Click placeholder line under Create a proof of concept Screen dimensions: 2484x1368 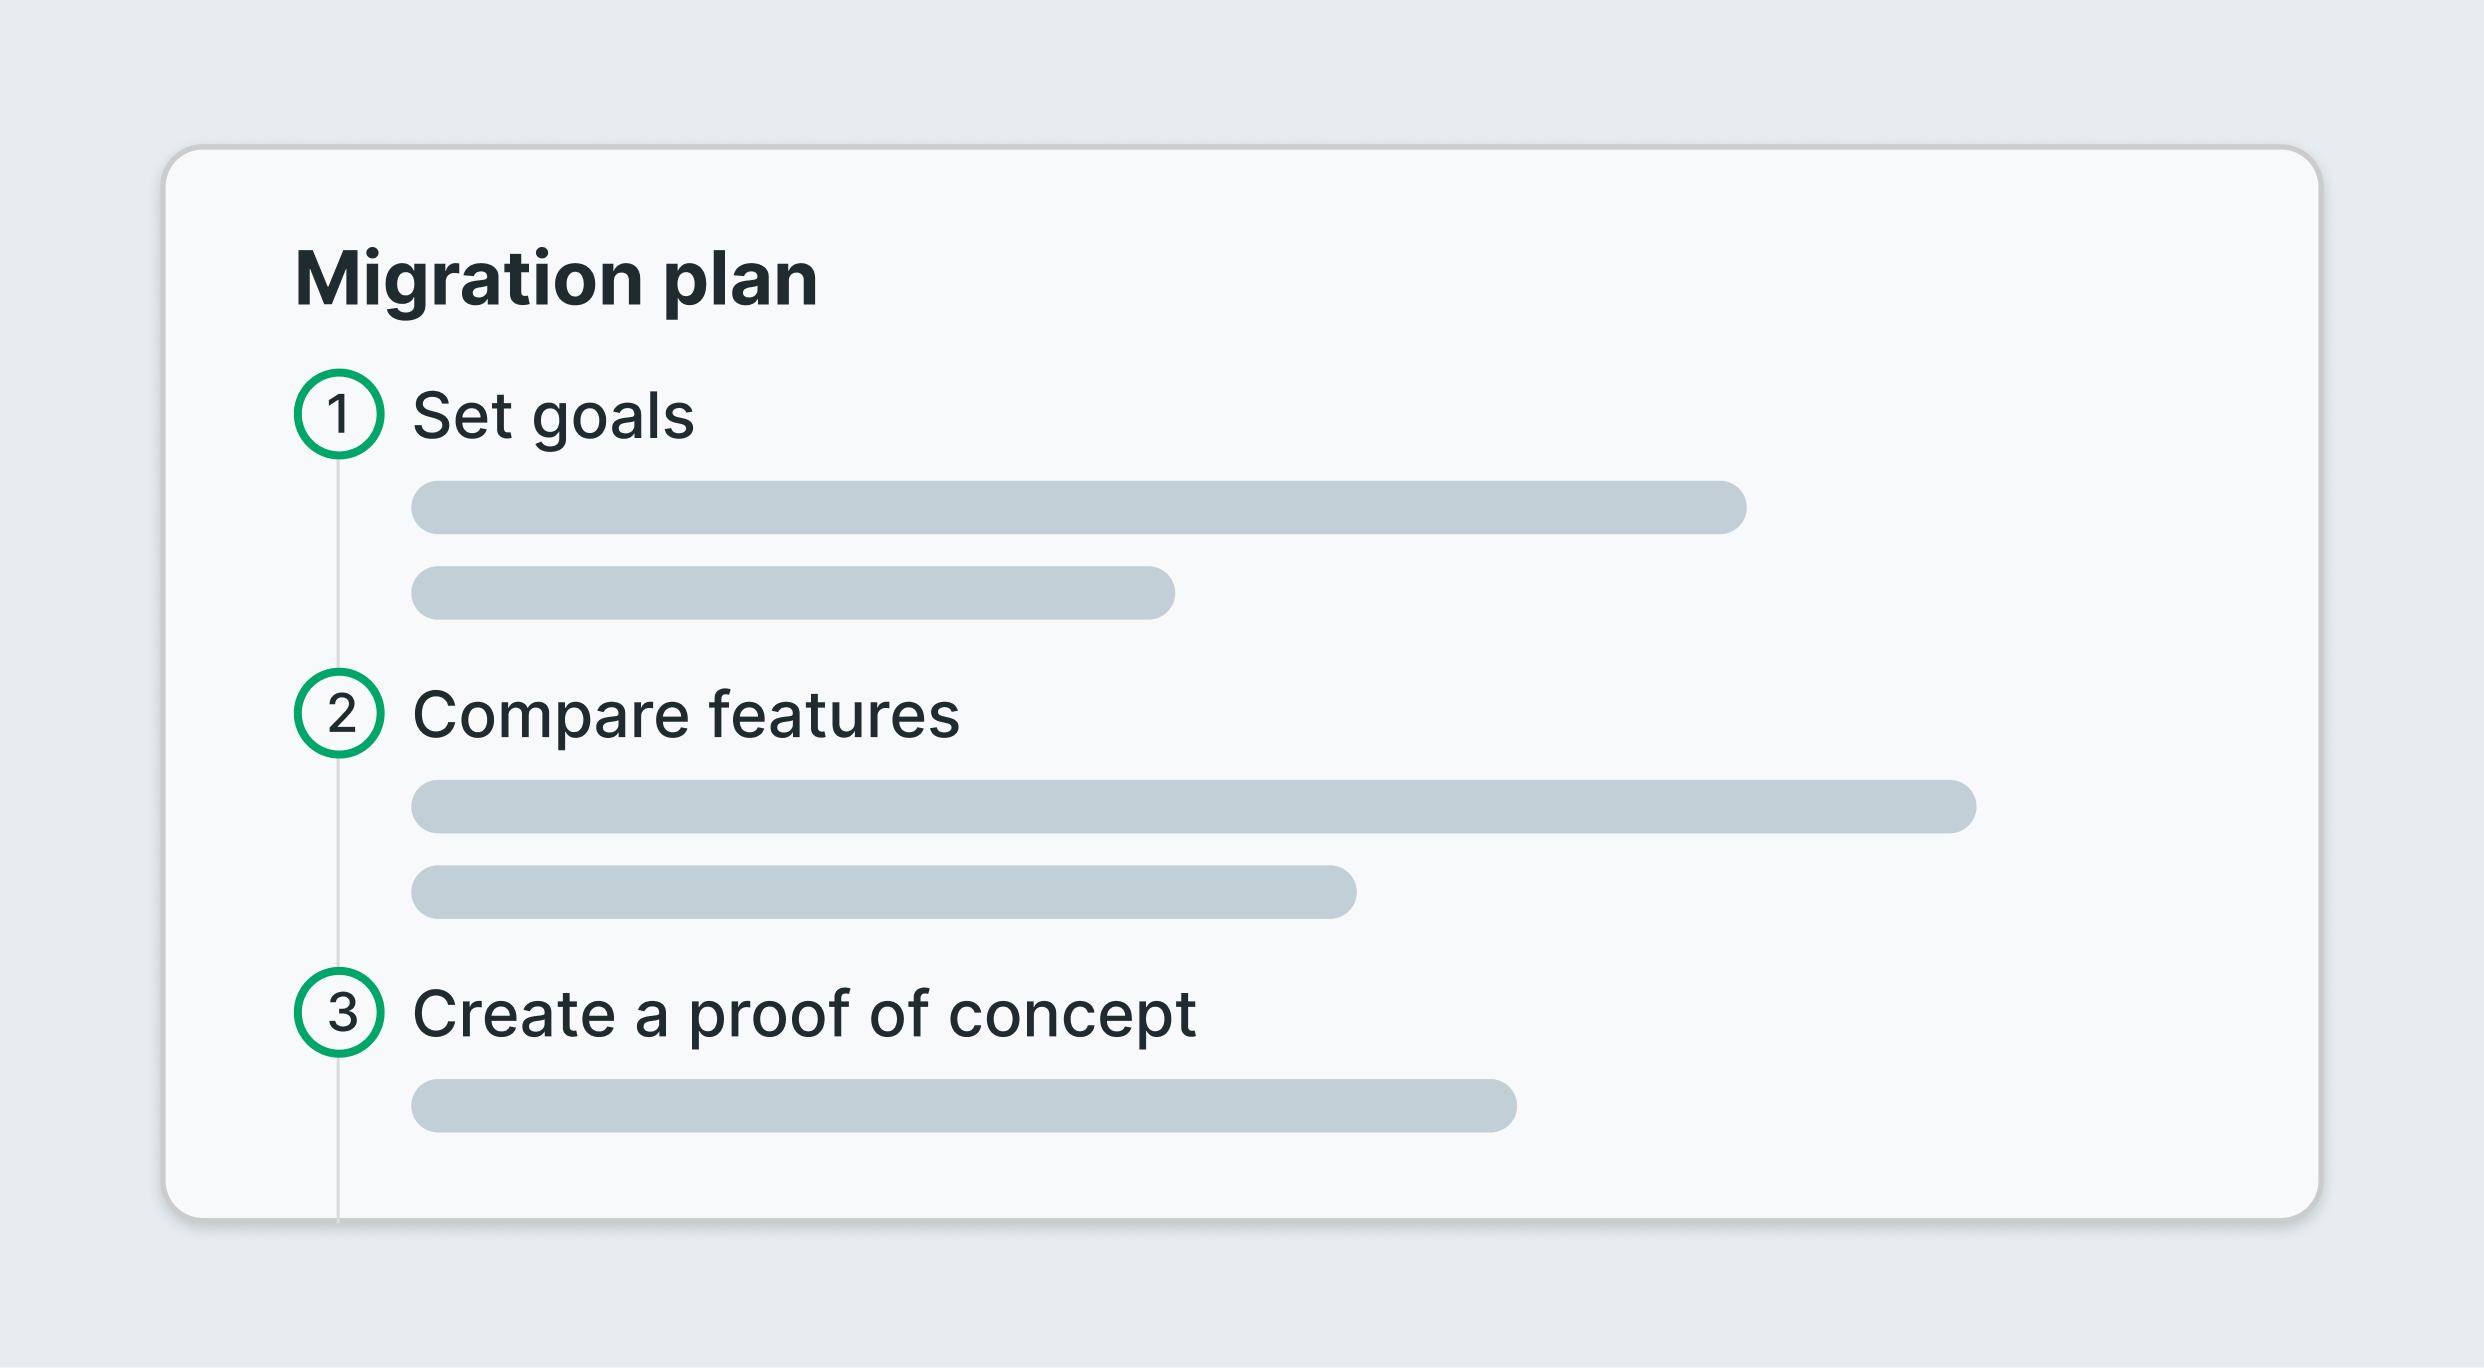click(x=964, y=1106)
